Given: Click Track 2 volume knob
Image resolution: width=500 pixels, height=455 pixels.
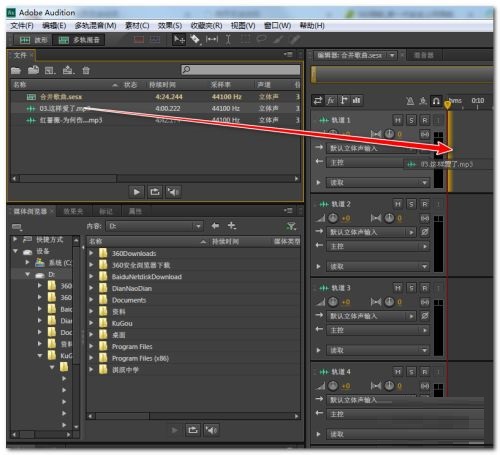Looking at the screenshot, I should tap(333, 218).
